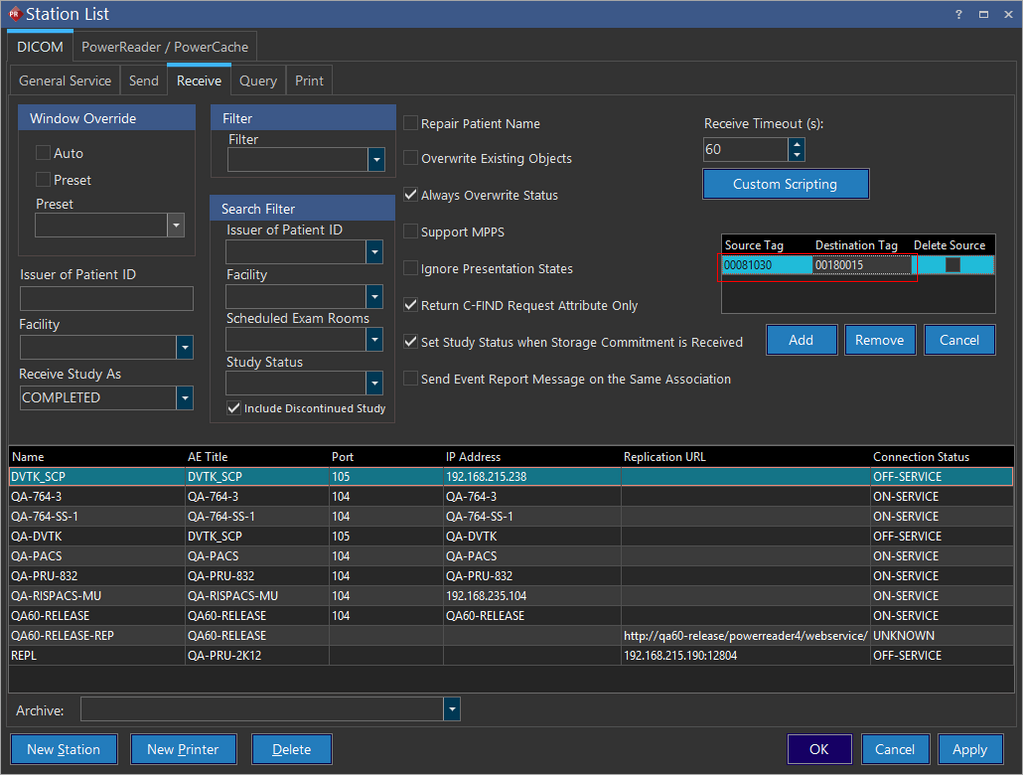Open the PowerReader / PowerCache tab
The height and width of the screenshot is (775, 1023).
click(165, 47)
